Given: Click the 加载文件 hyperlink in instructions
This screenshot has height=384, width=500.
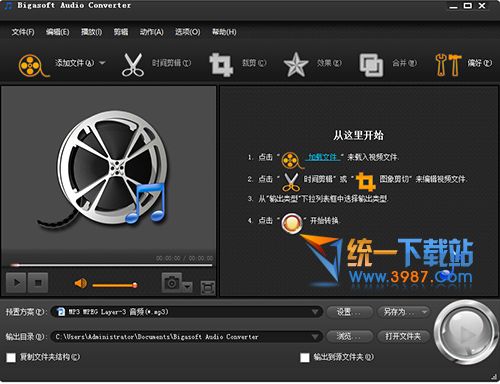Looking at the screenshot, I should [322, 157].
